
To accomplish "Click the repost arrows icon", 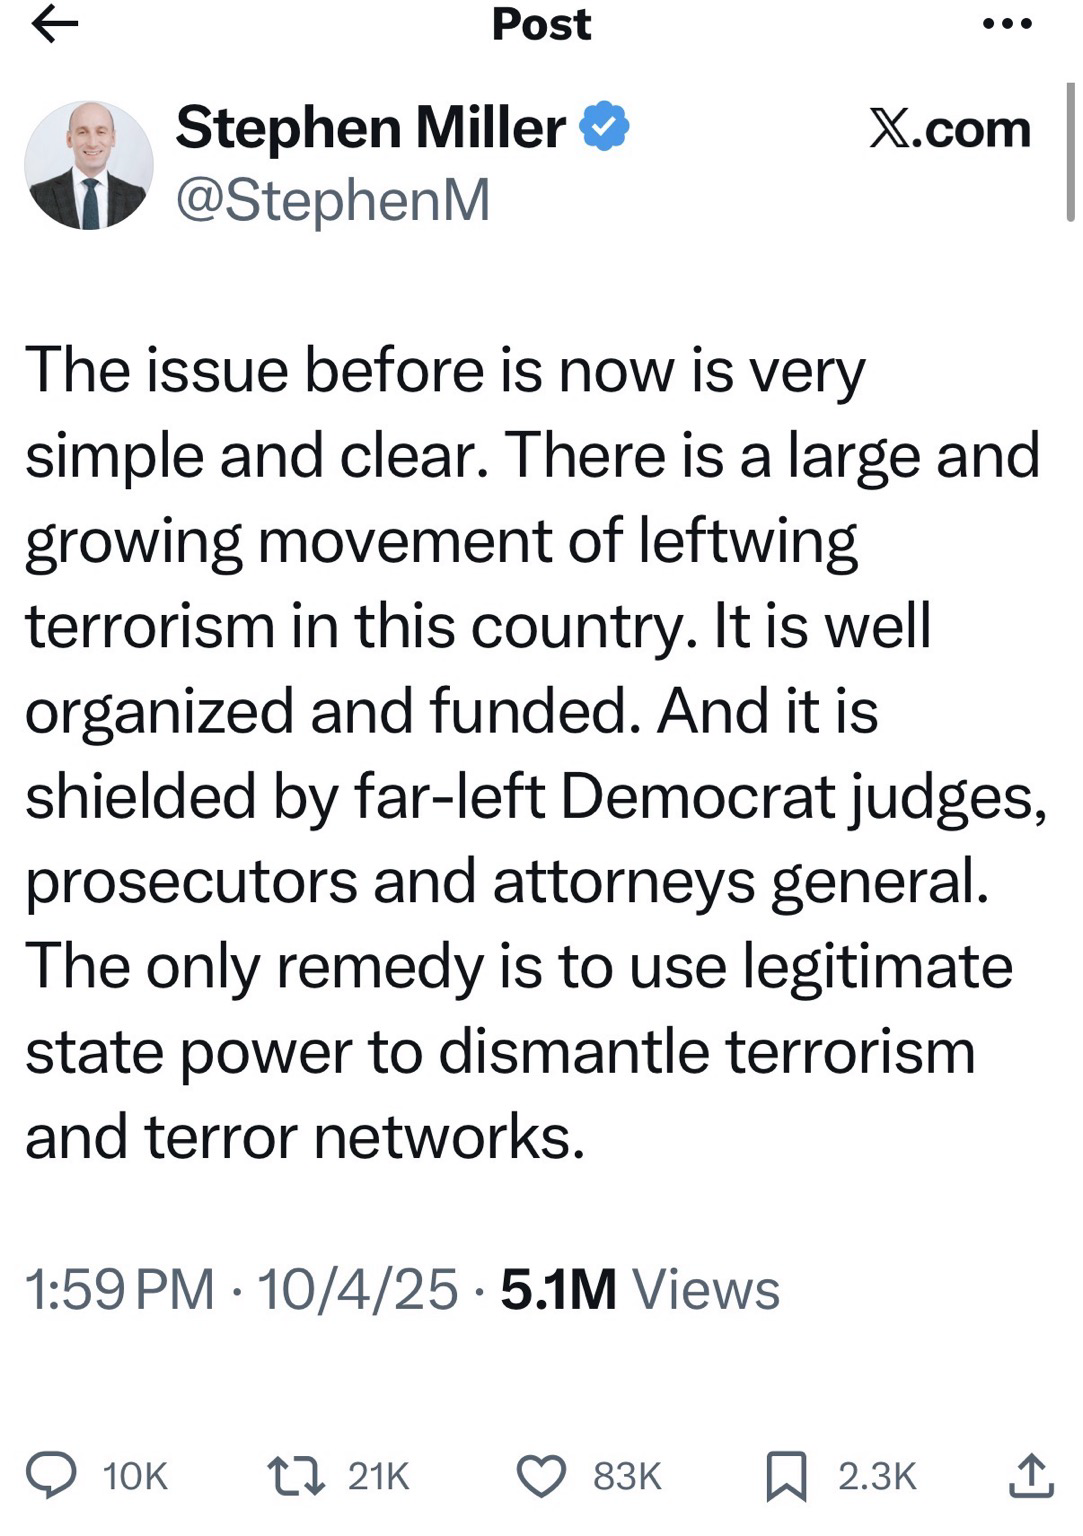I will pos(298,1476).
